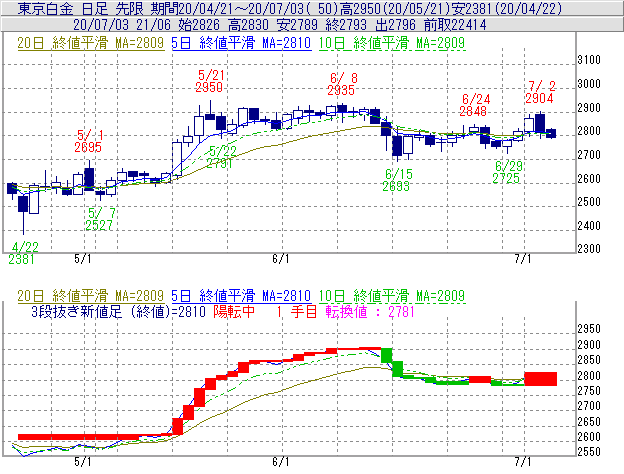Click the 6/29 2725 low label
The height and width of the screenshot is (474, 624).
pyautogui.click(x=507, y=172)
